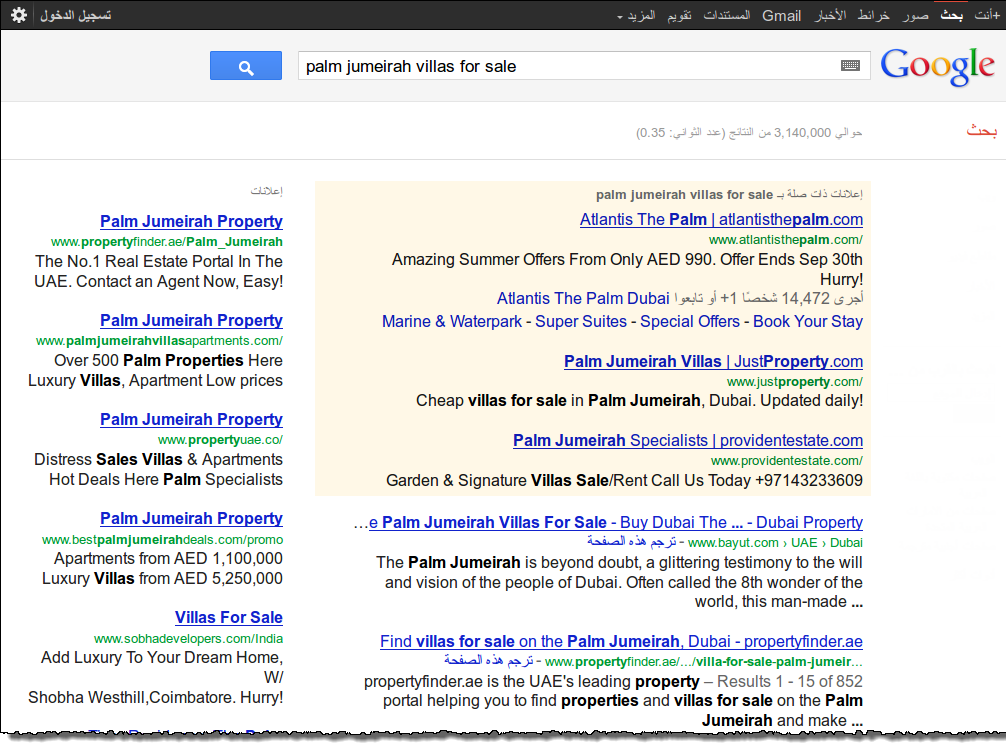Click 'Distress Sales Villas & Apartments' text
Screen dimensions: 1006x751
tap(158, 460)
